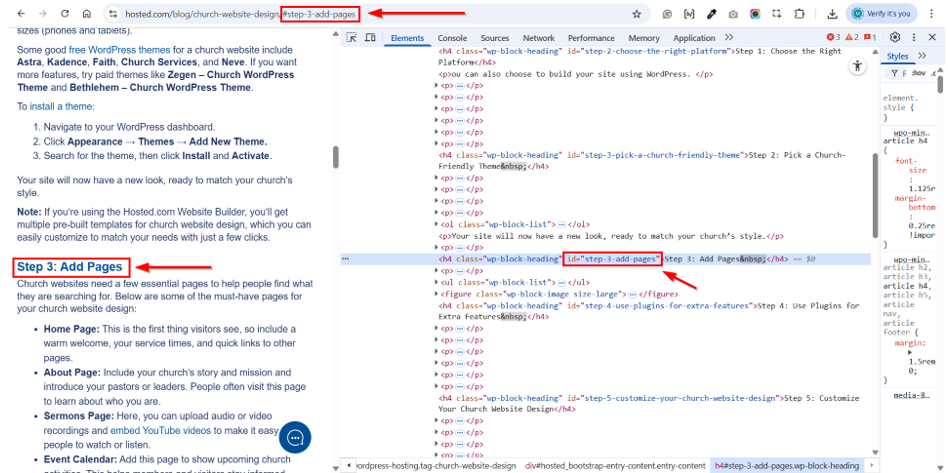948x473 pixels.
Task: Click ellipsis beside selected h4 node
Action: click(346, 258)
